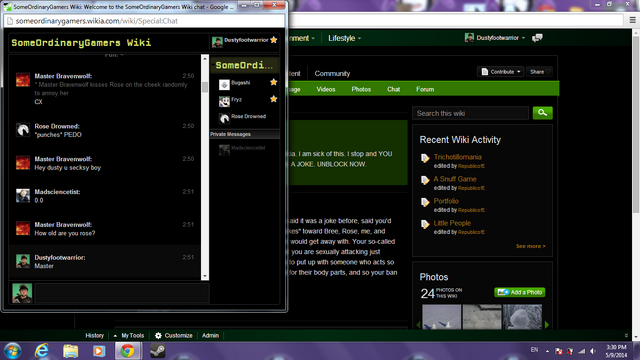
Task: Open the Photos tab
Action: click(x=361, y=89)
